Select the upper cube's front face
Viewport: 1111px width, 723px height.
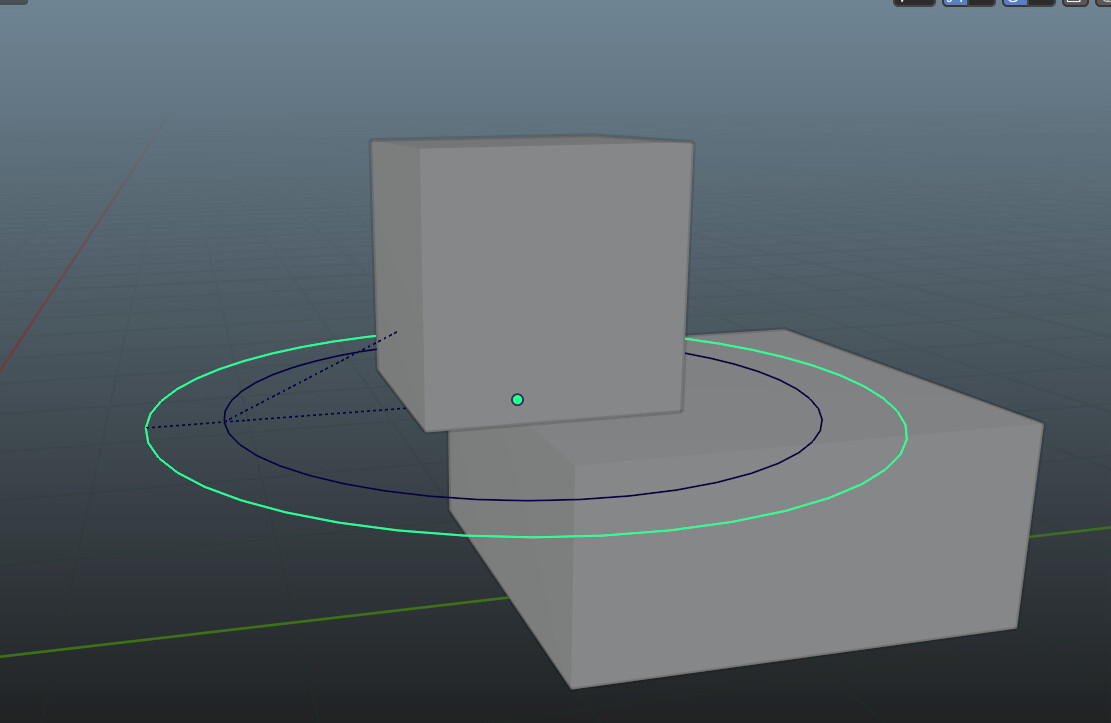pos(553,284)
